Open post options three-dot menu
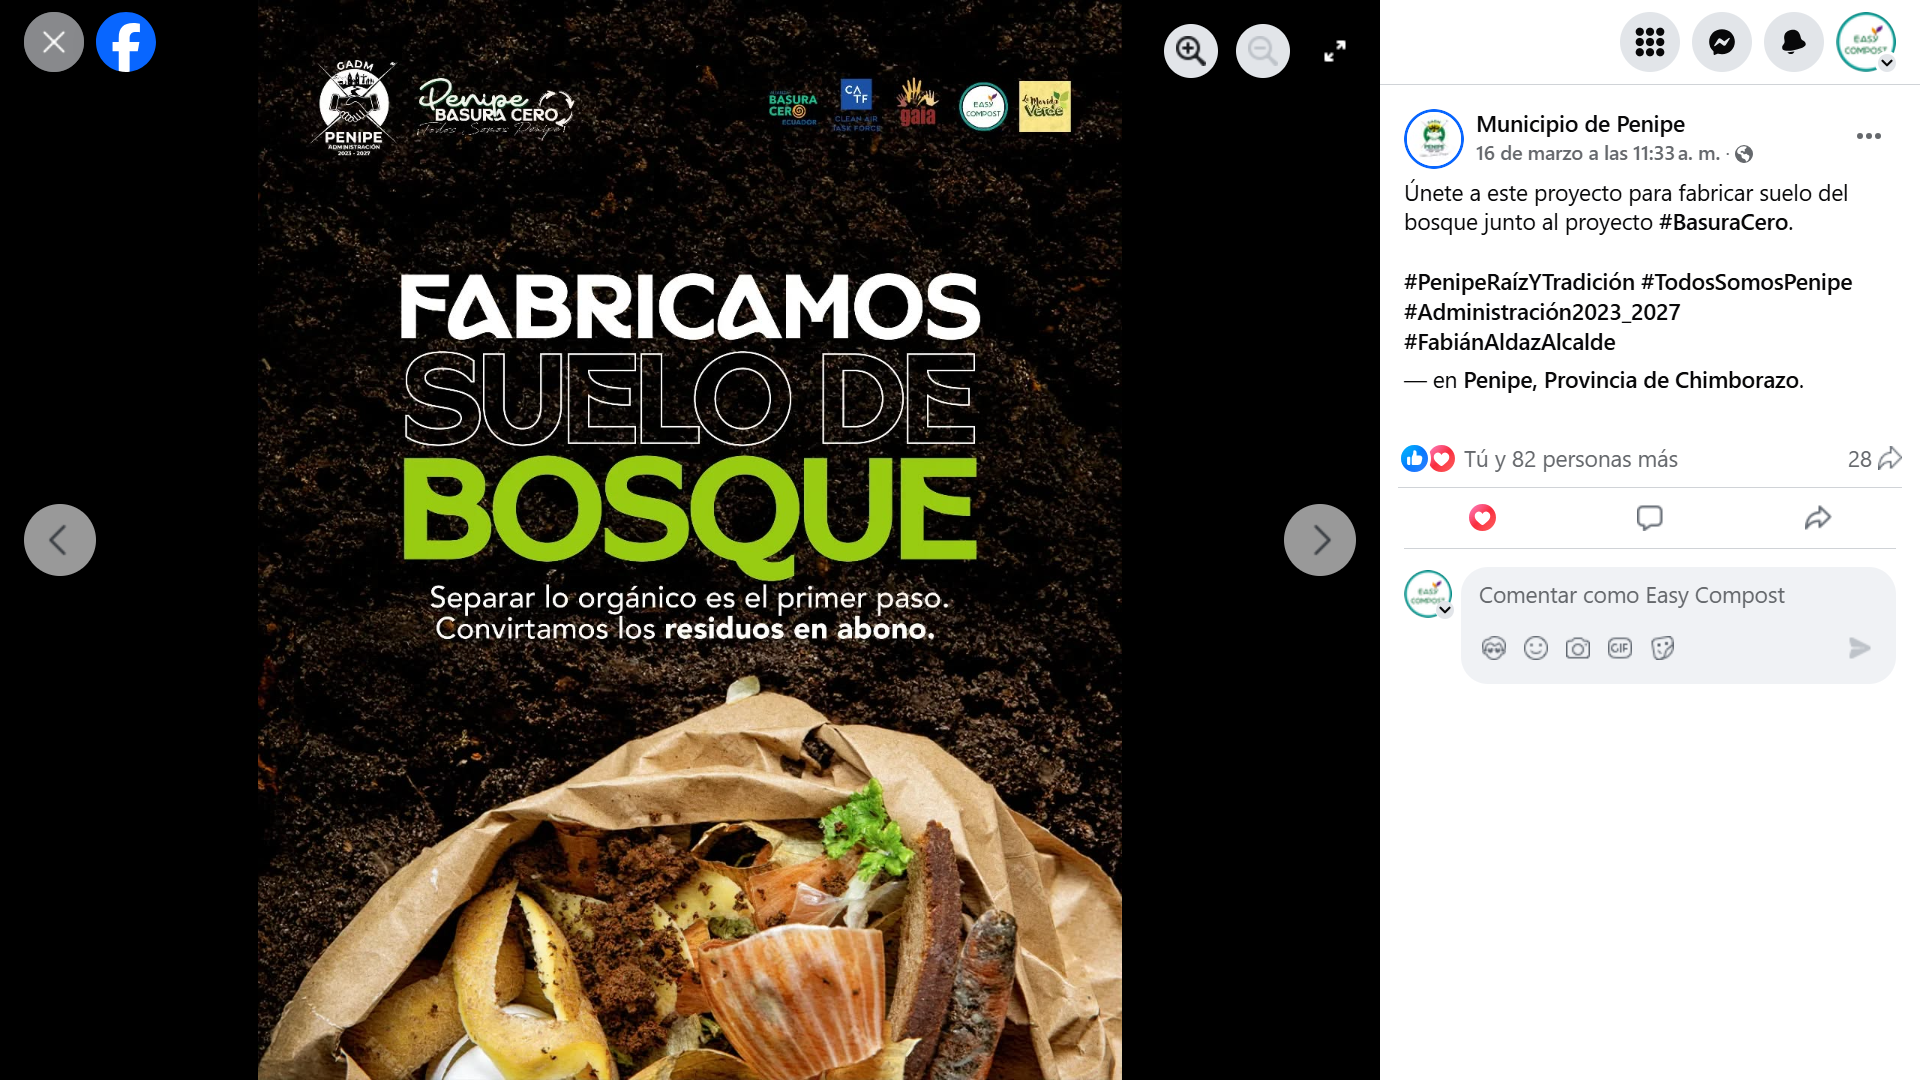The height and width of the screenshot is (1080, 1920). (1868, 136)
